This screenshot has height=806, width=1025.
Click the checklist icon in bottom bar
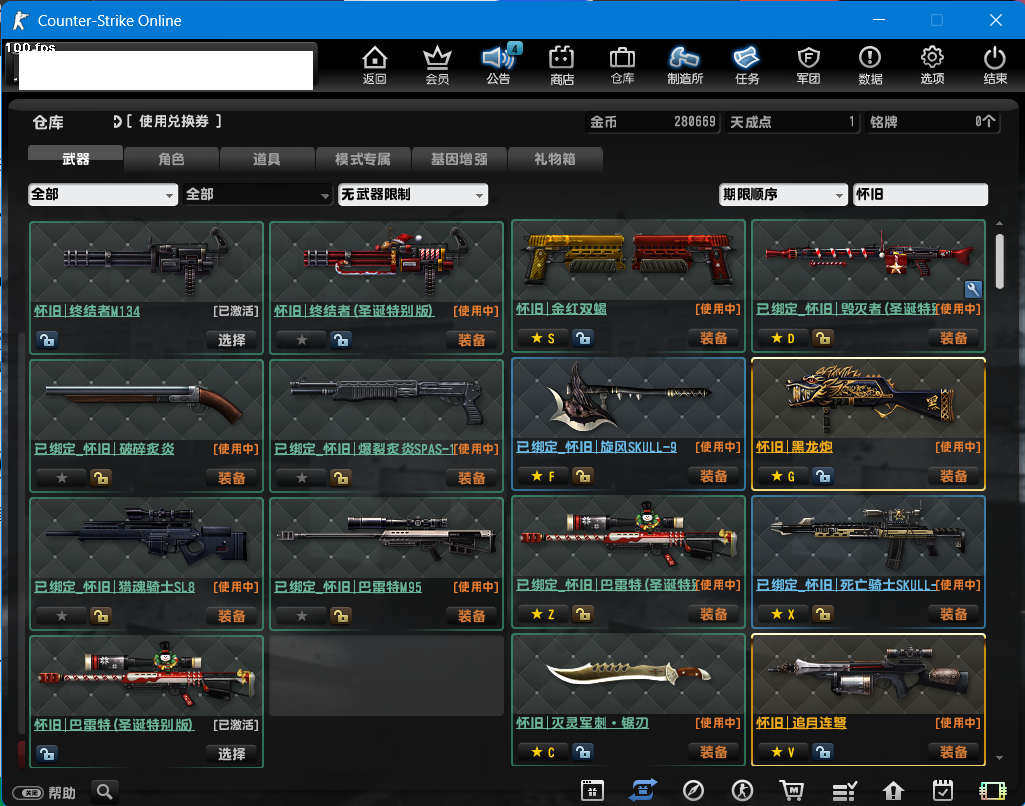(x=844, y=791)
